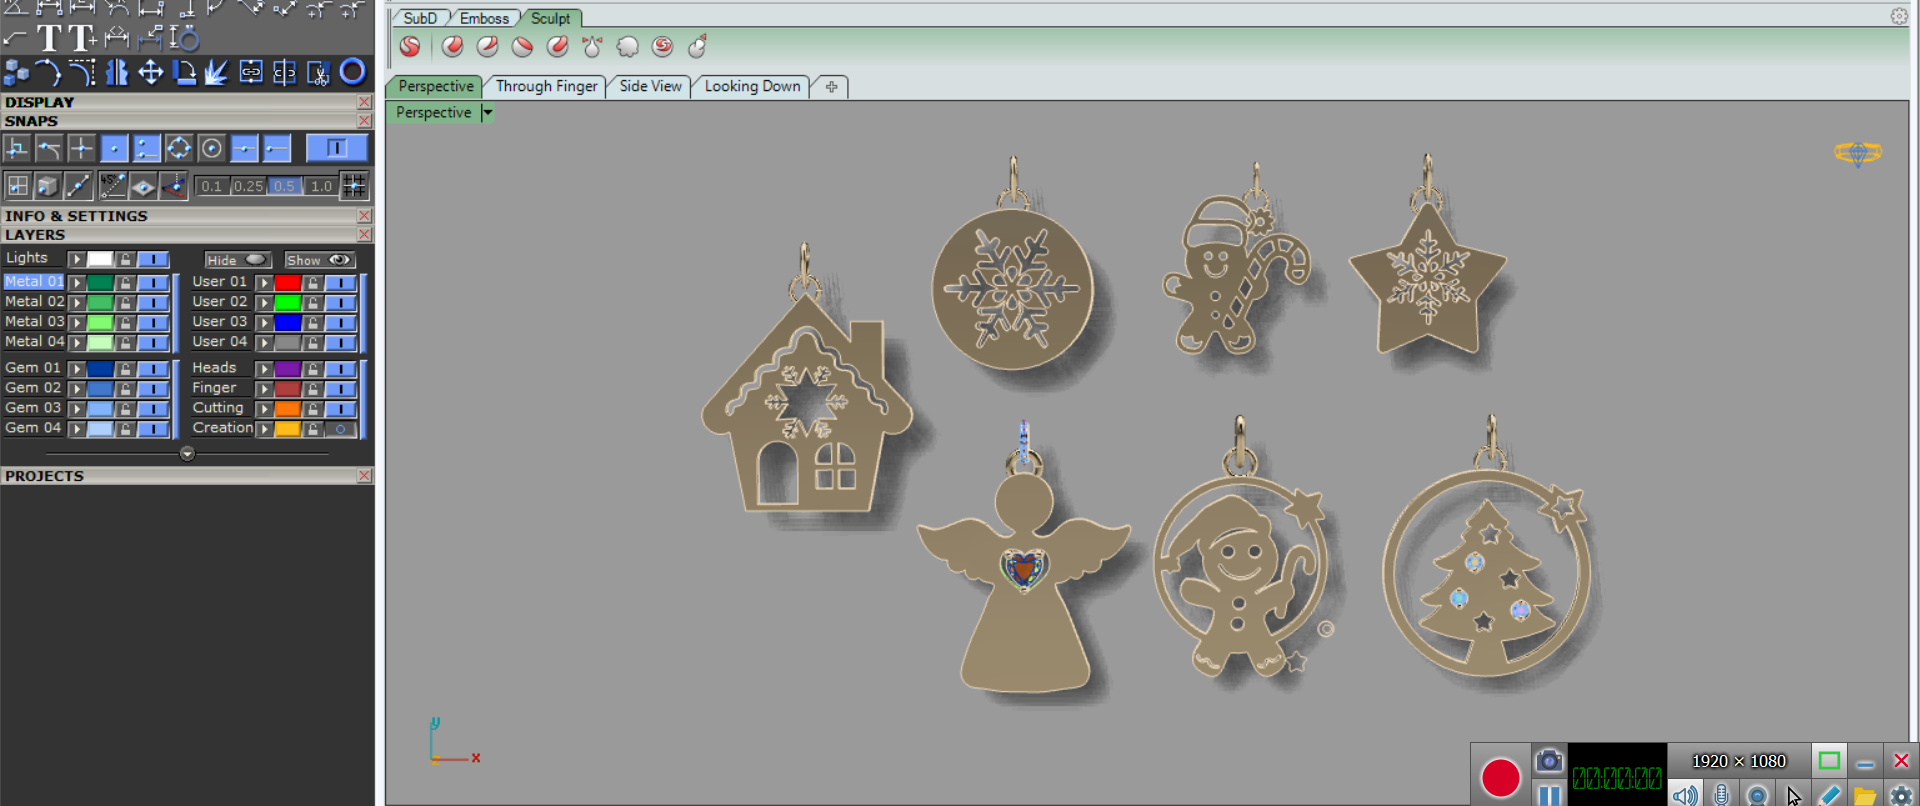Open the Side View viewport tab
The width and height of the screenshot is (1920, 806).
[650, 86]
